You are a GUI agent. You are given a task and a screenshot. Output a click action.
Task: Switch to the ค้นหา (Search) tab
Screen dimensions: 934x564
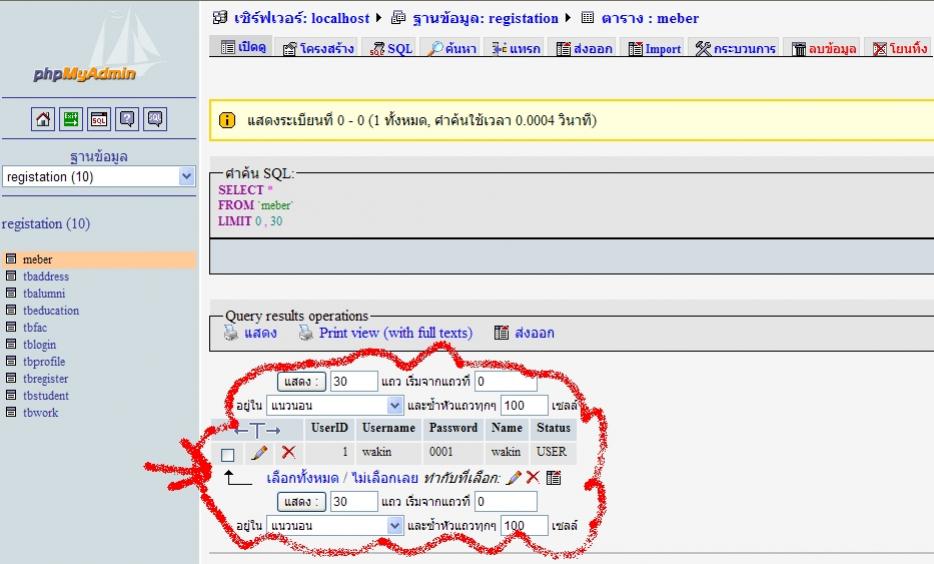[x=452, y=48]
